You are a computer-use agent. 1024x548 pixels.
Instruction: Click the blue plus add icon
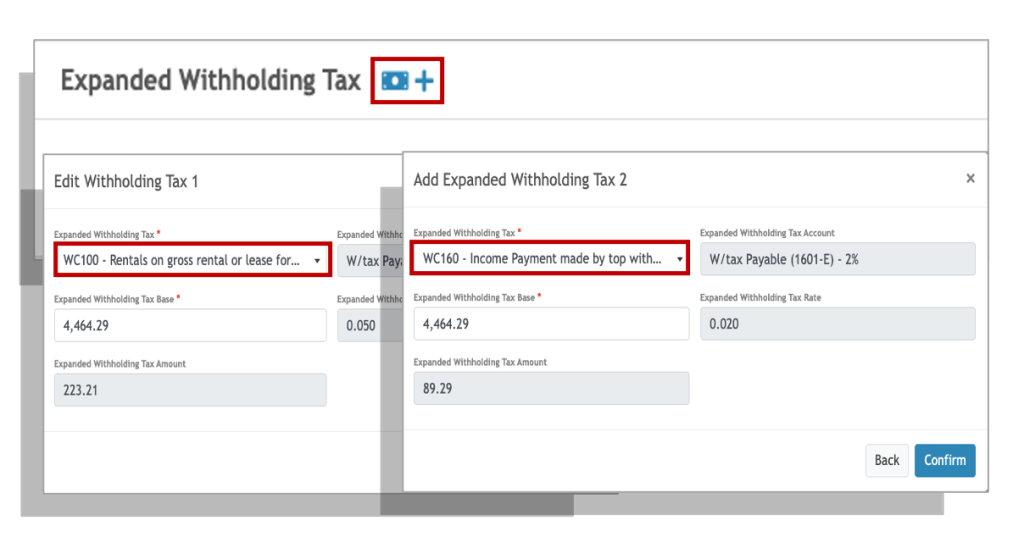(x=424, y=81)
